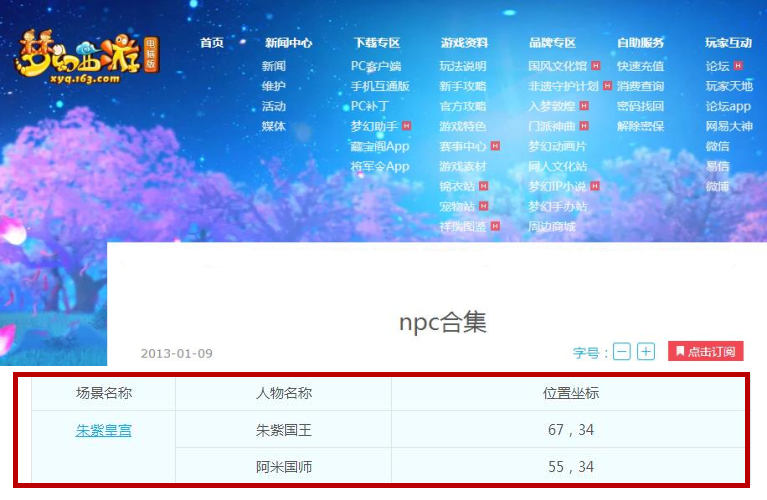The height and width of the screenshot is (500, 767).
Task: Open the 梦幻手办站 link
Action: (x=557, y=206)
